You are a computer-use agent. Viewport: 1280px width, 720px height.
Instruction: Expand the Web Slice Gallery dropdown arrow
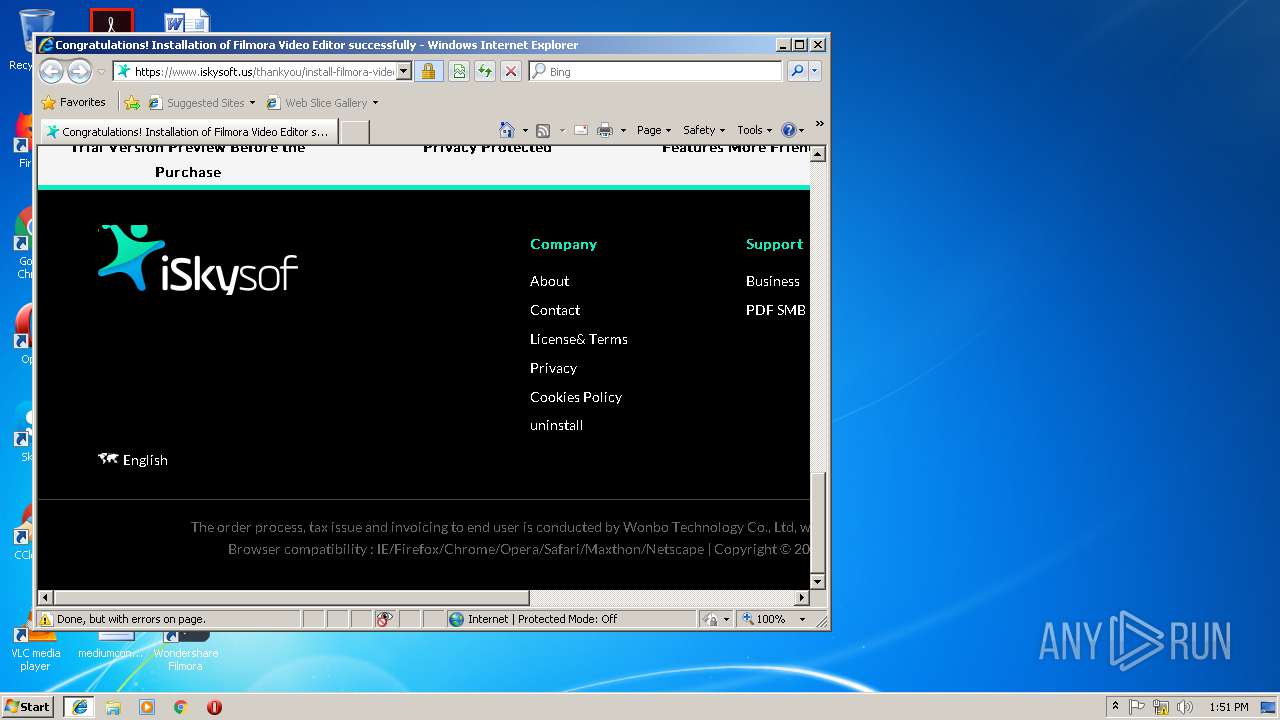[376, 103]
